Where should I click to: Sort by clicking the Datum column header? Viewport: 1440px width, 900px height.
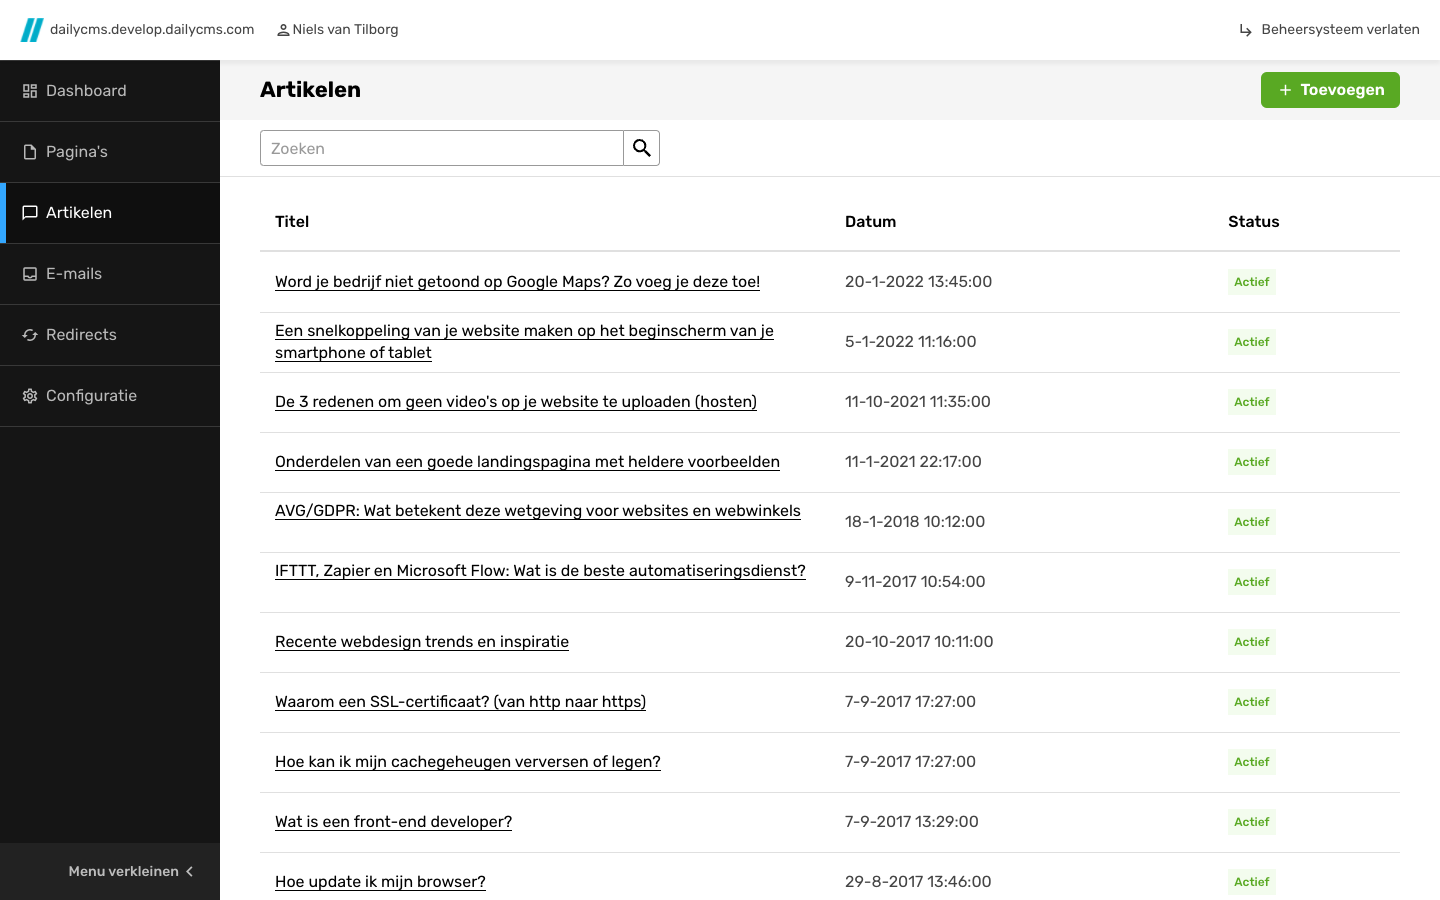(870, 222)
